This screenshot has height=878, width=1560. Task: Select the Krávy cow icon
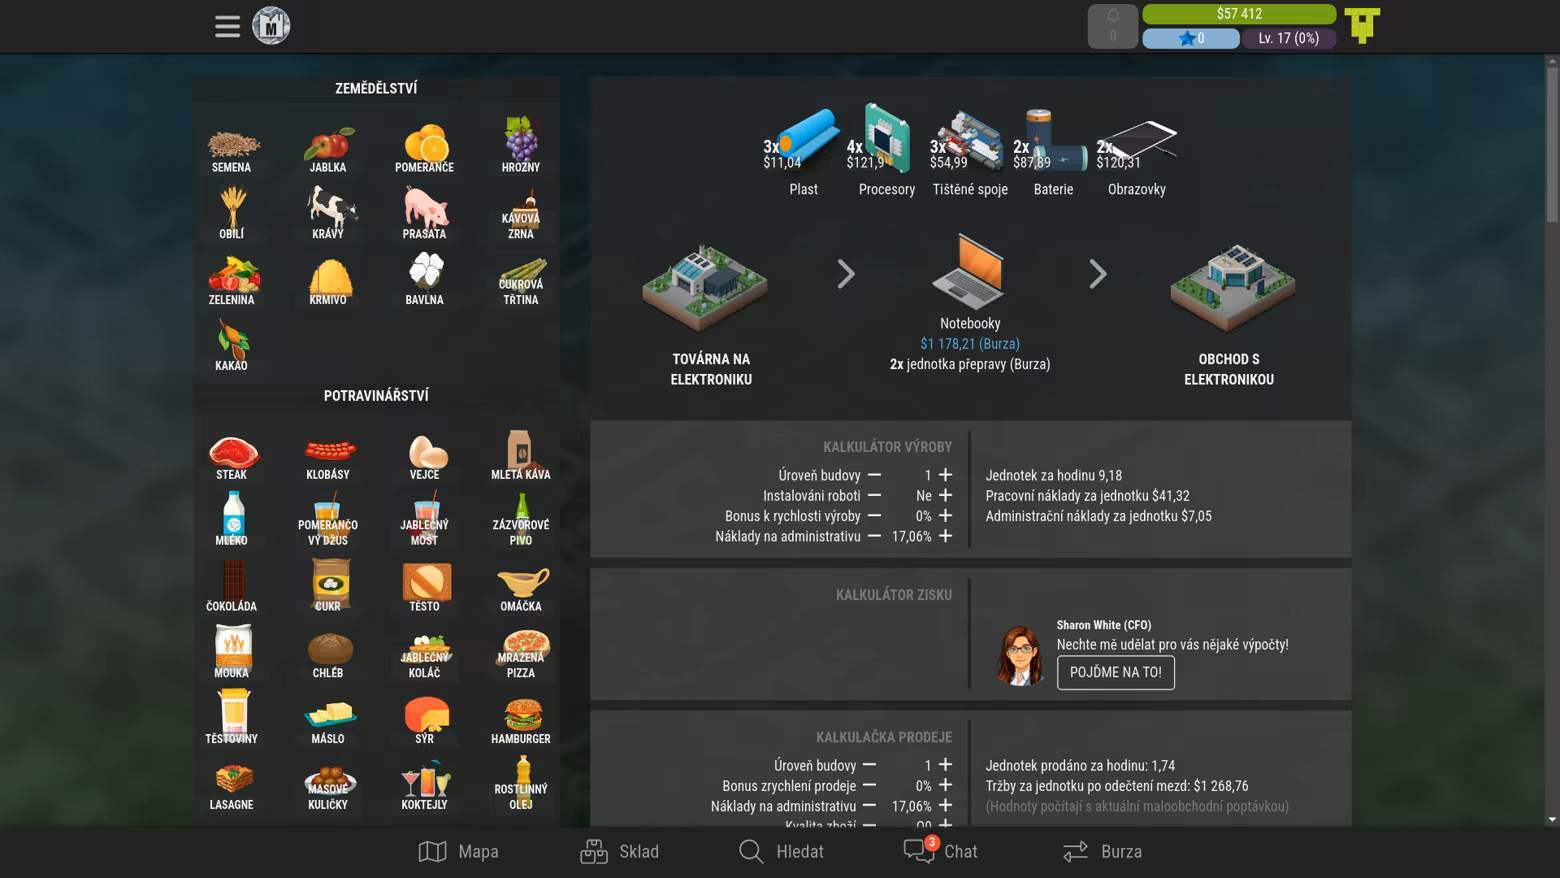click(x=328, y=214)
